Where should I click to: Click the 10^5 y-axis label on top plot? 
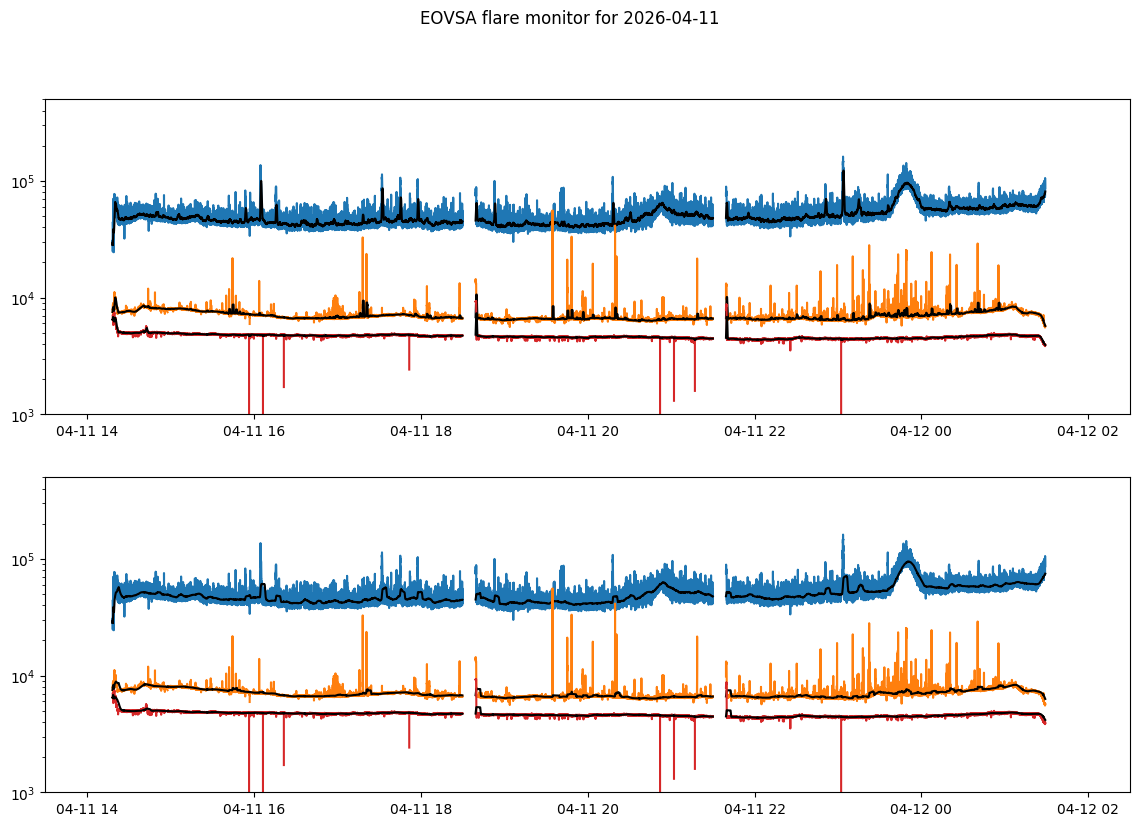pyautogui.click(x=26, y=182)
